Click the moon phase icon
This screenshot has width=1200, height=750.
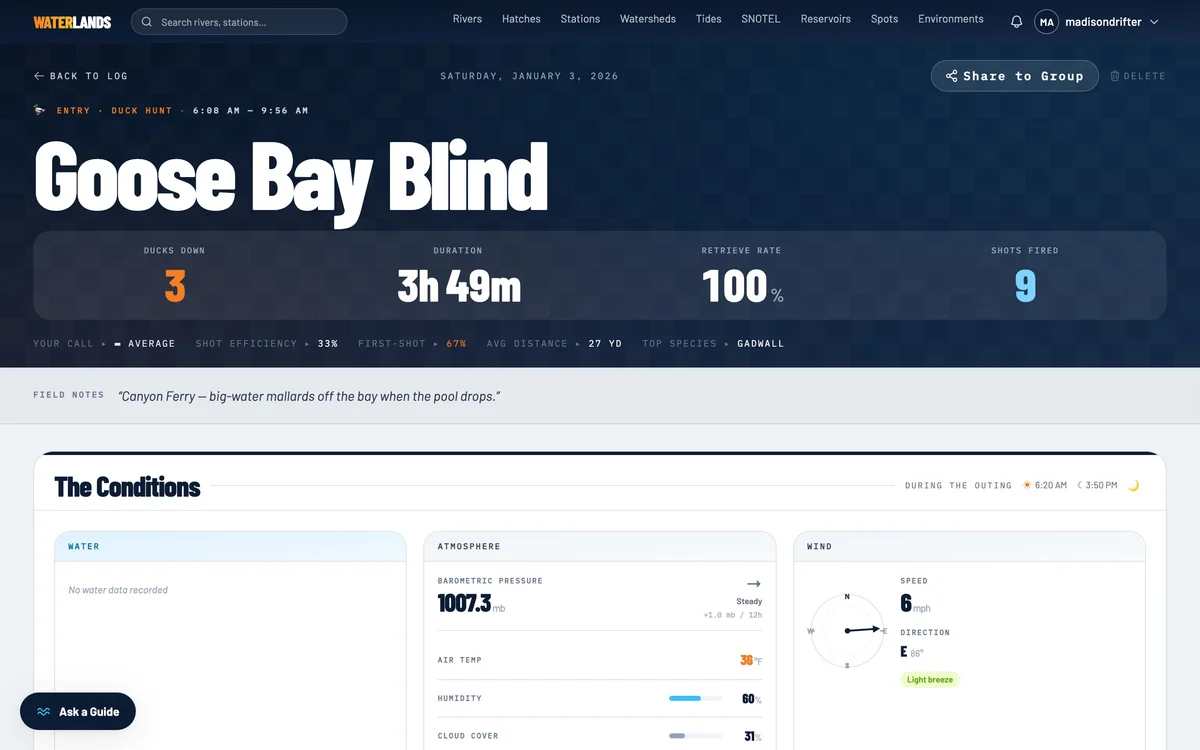click(1134, 485)
